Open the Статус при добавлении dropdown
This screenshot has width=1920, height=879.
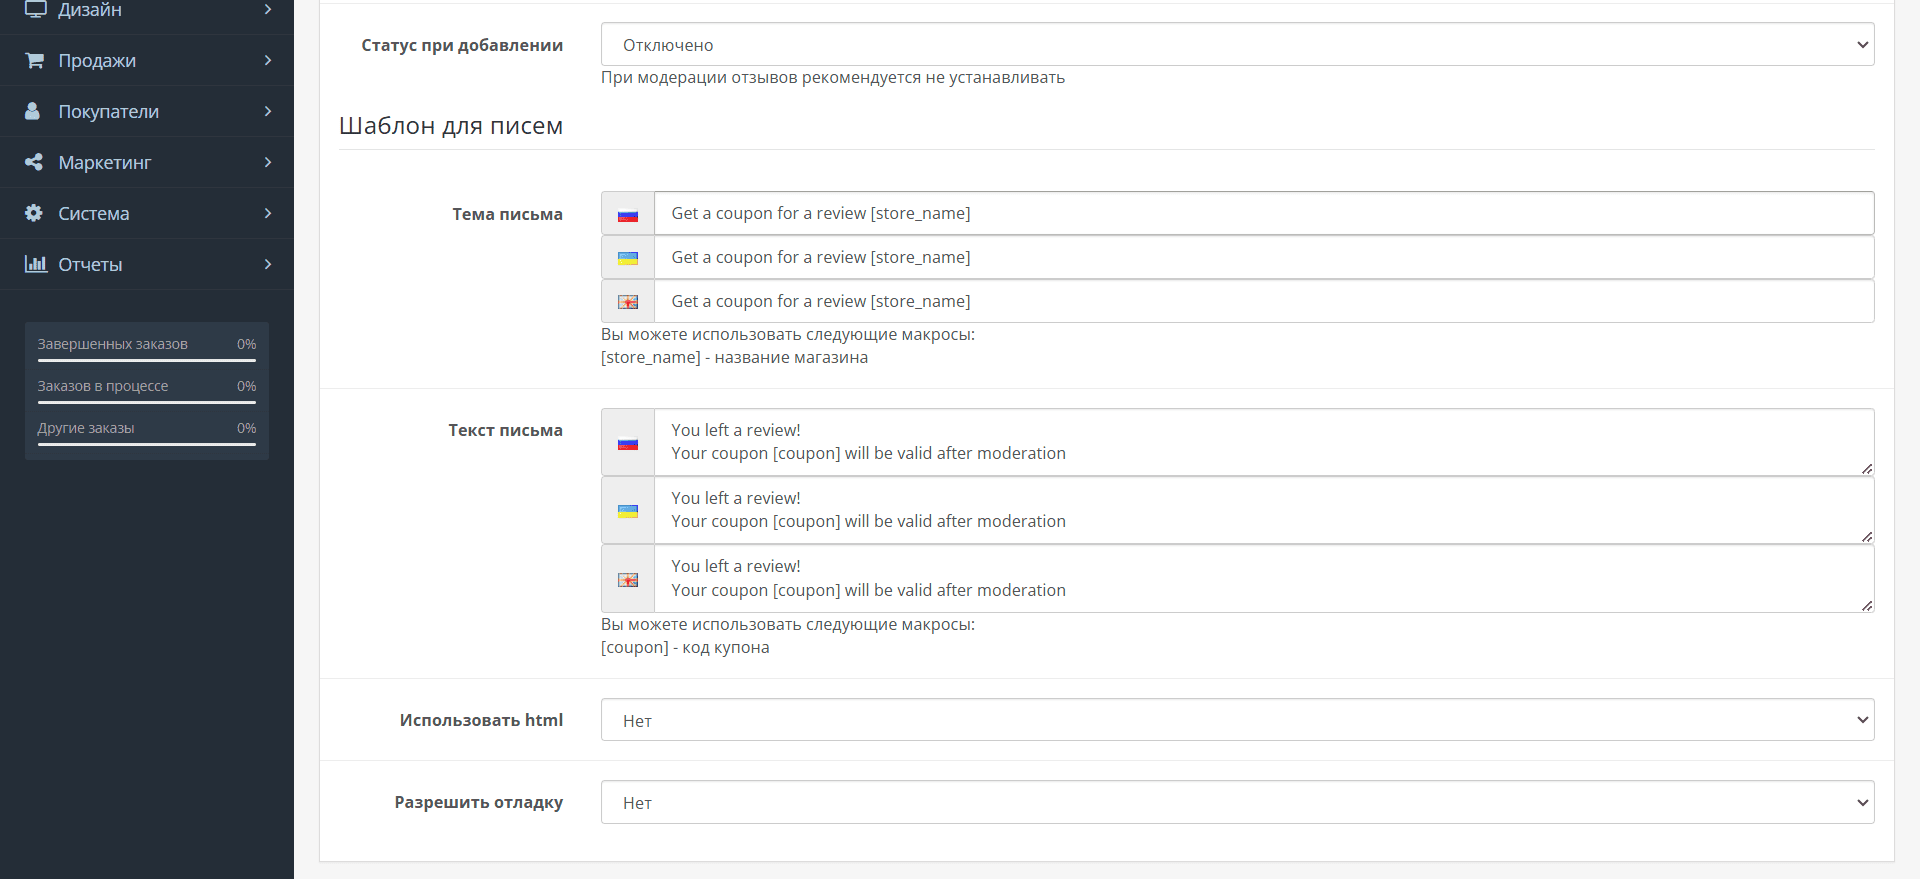1237,44
